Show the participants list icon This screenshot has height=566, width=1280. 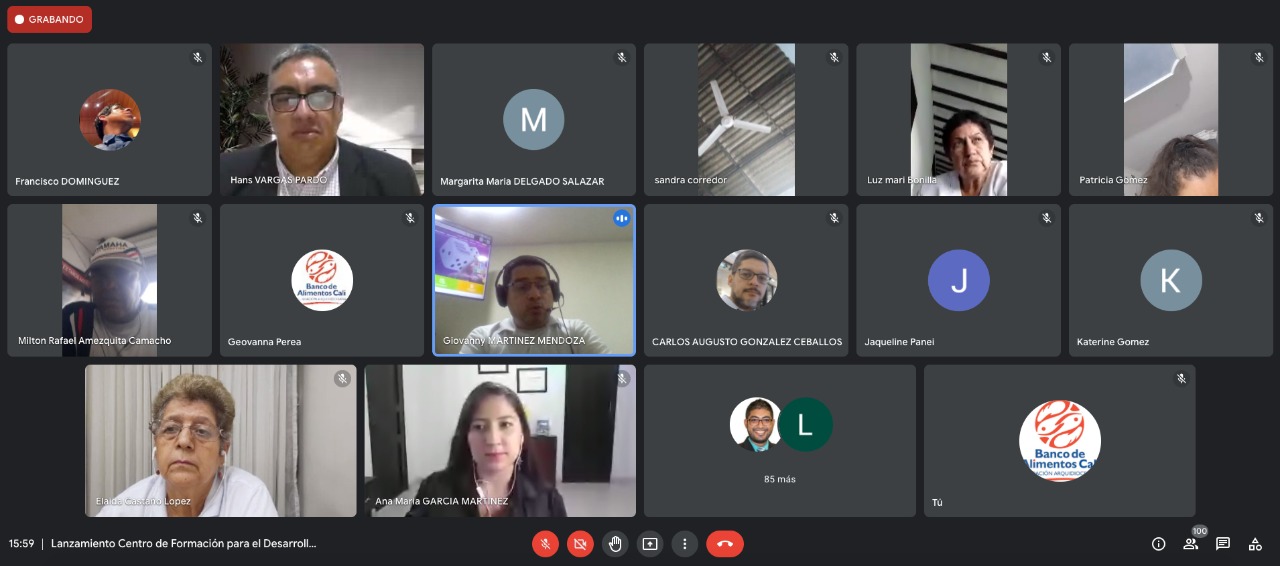[x=1191, y=544]
